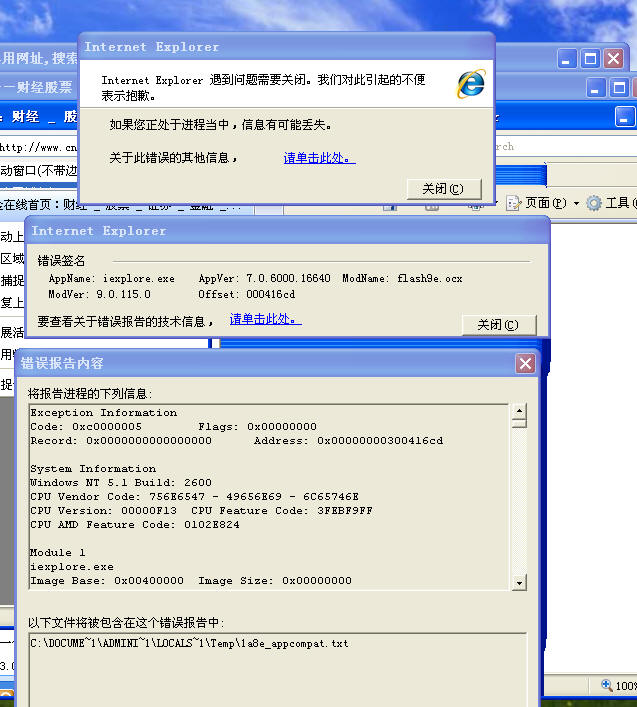Select the 在线首页:财经 browser tab
637x707 pixels.
(127, 207)
